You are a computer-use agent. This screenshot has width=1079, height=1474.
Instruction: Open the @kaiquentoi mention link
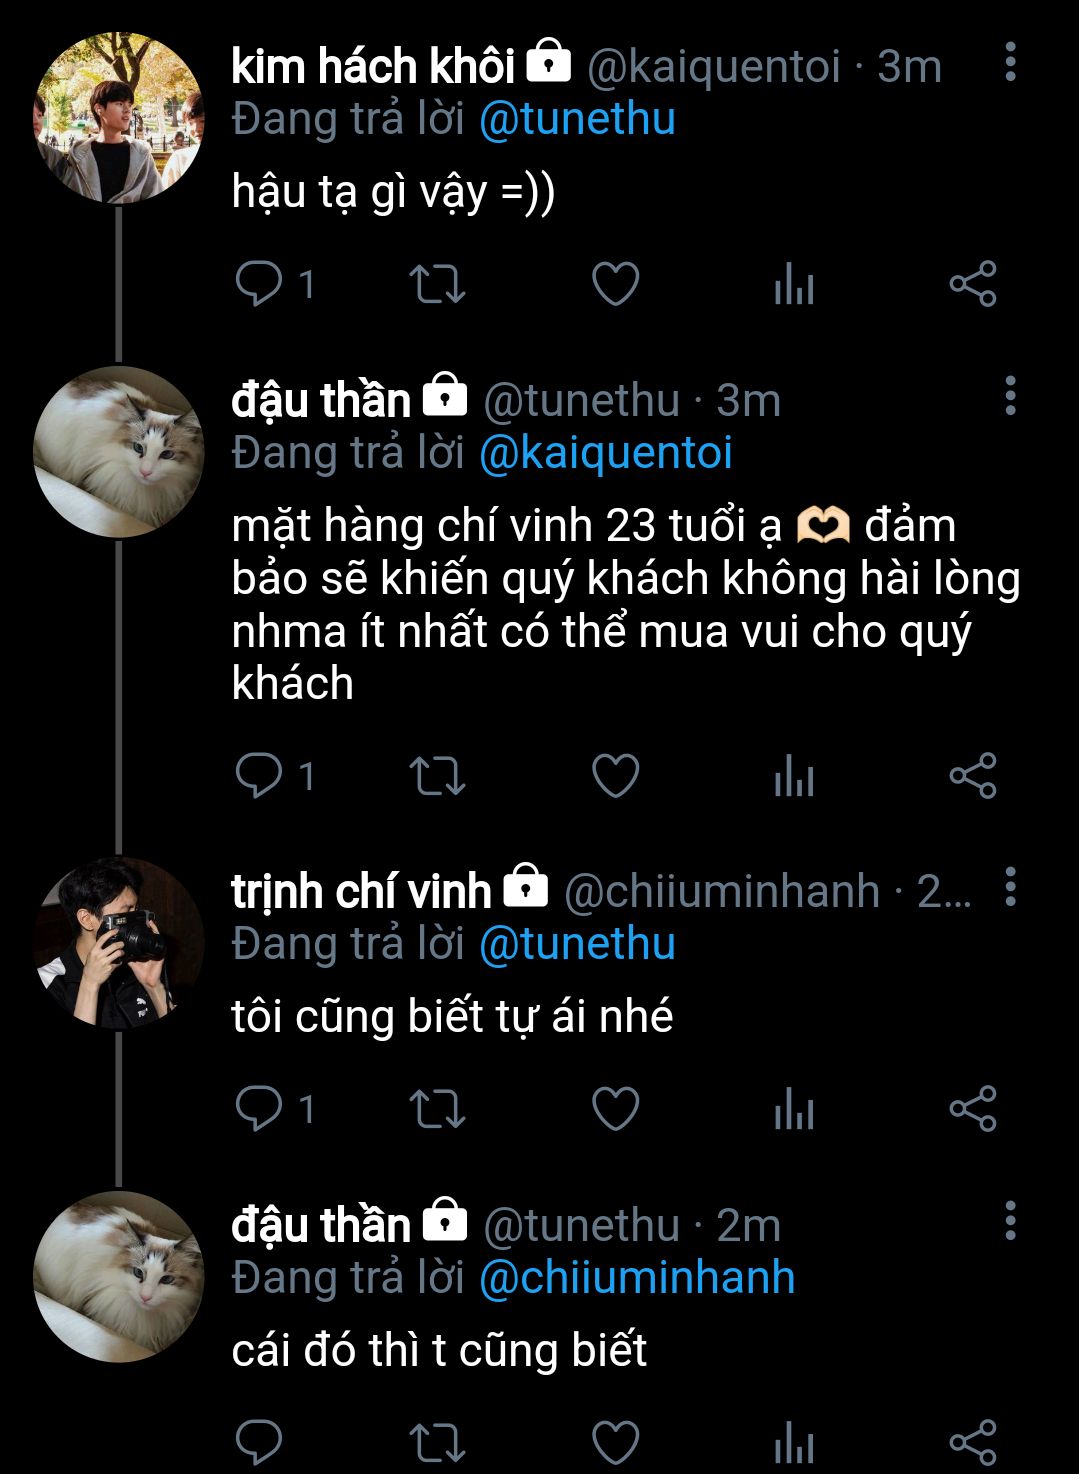[605, 453]
